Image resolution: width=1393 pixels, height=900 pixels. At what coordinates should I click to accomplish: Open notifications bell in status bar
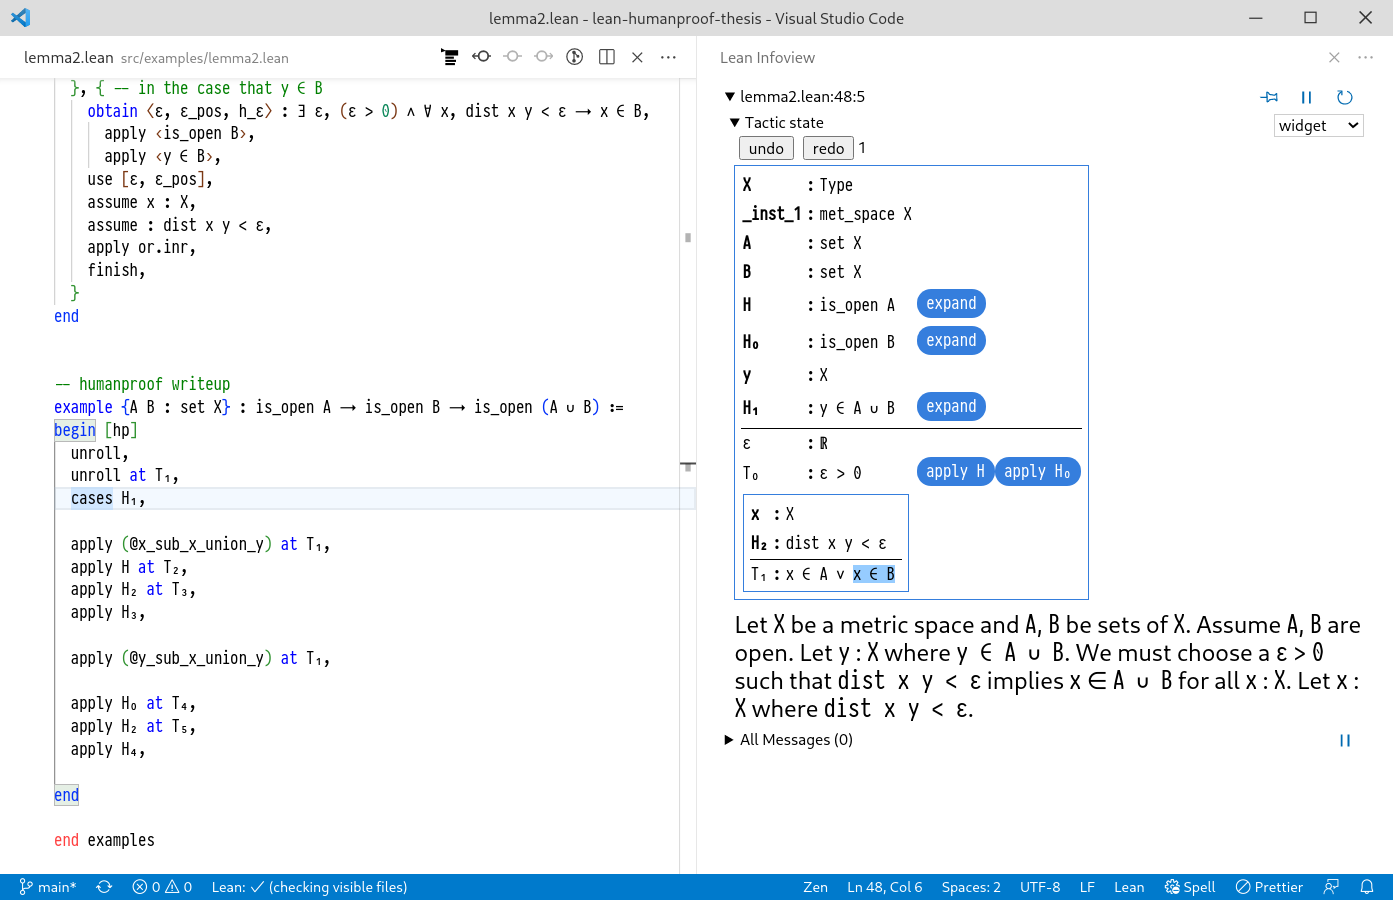[x=1367, y=887]
